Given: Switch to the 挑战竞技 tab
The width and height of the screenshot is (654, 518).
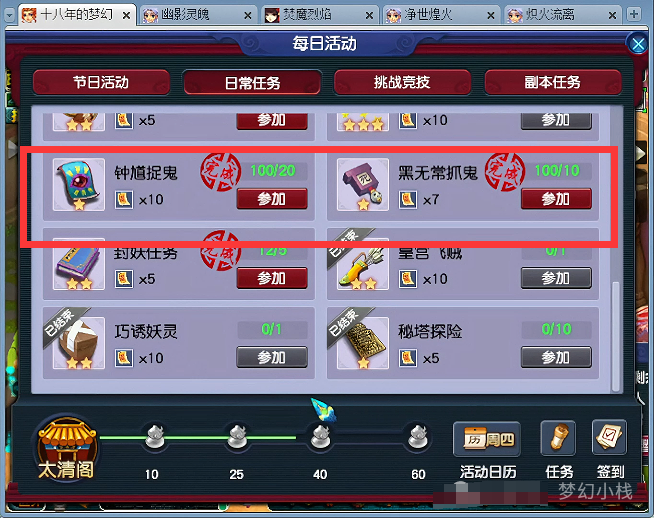Looking at the screenshot, I should coord(402,82).
